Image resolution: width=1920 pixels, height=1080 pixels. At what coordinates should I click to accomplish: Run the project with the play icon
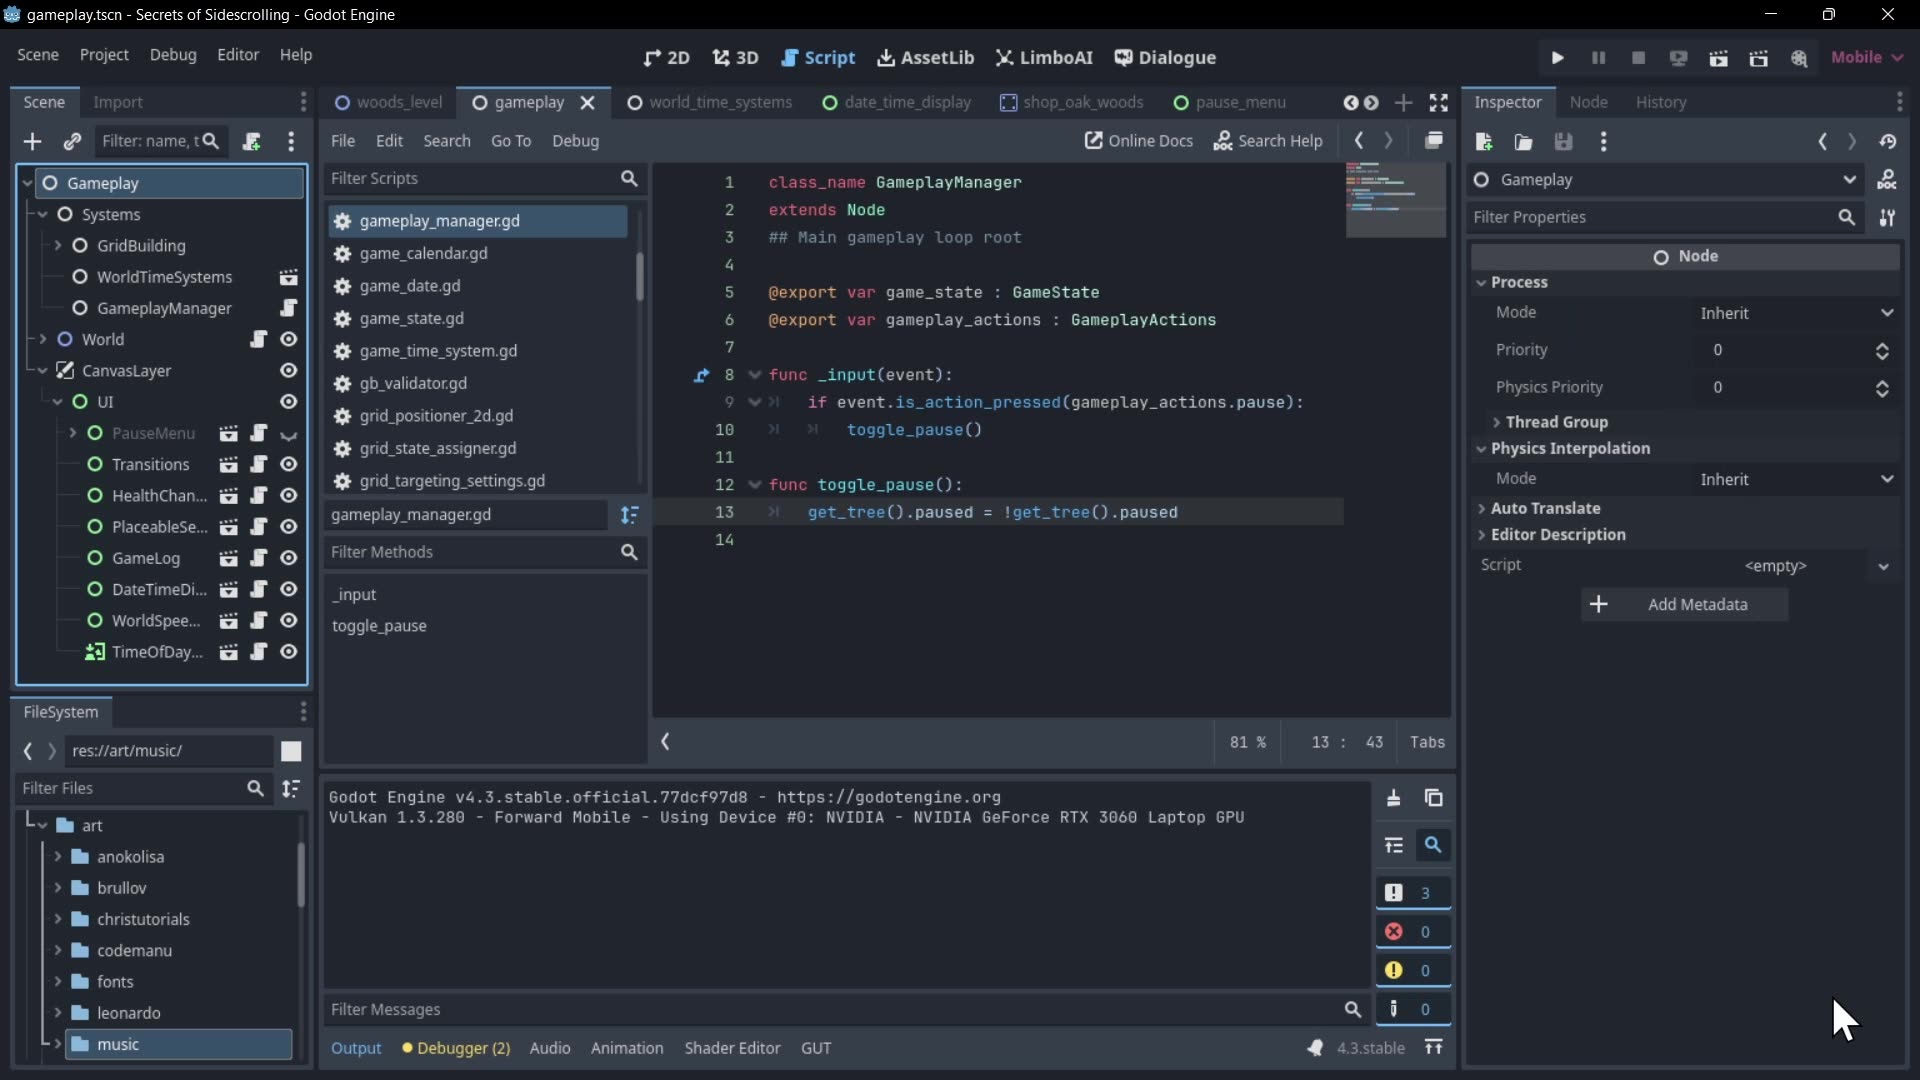(x=1558, y=57)
